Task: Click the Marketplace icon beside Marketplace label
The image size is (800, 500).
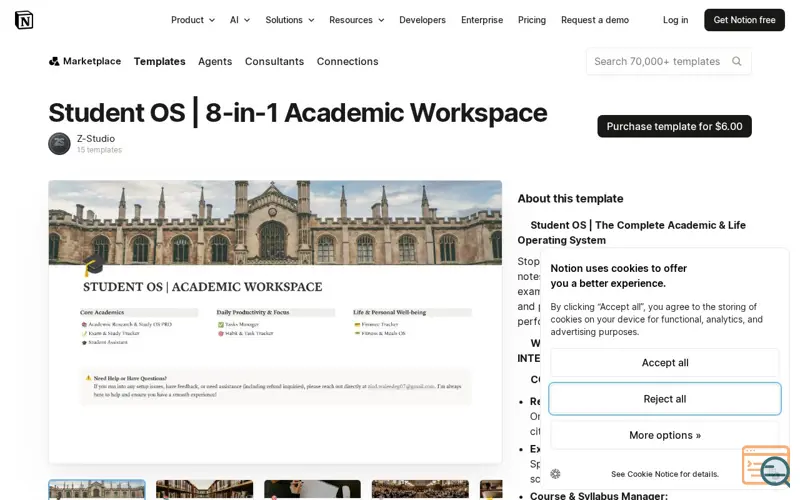Action: (x=54, y=61)
